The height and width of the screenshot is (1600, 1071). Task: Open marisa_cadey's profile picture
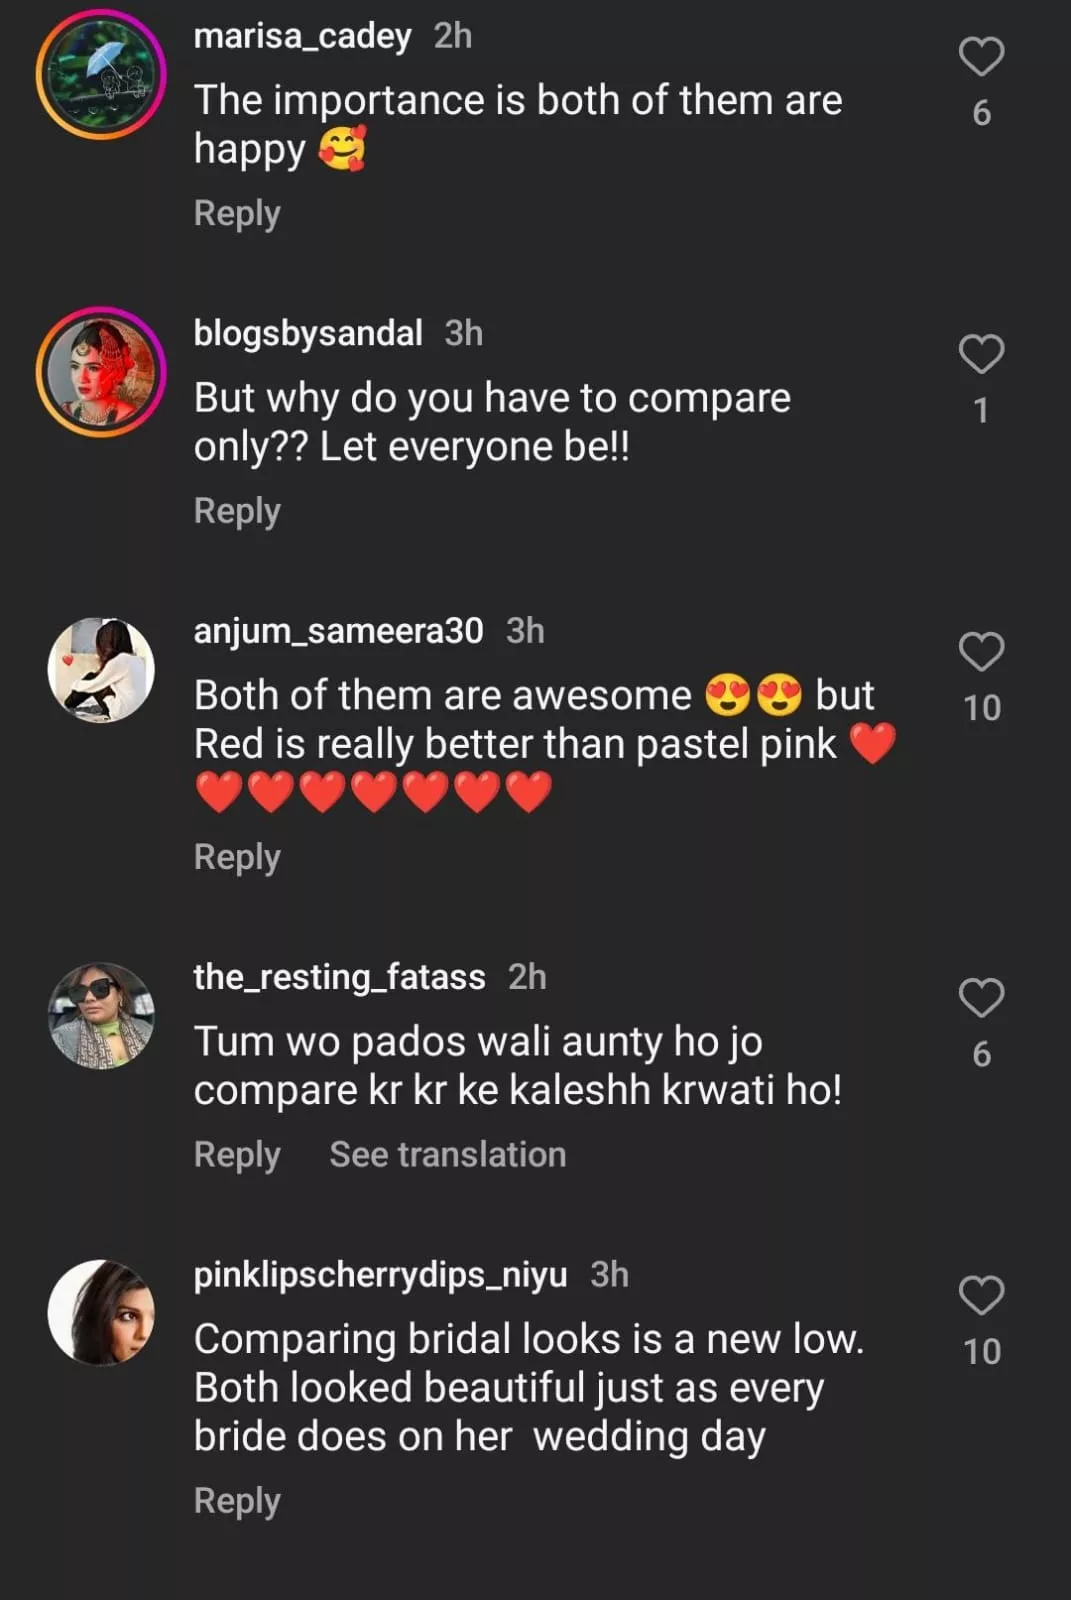101,74
